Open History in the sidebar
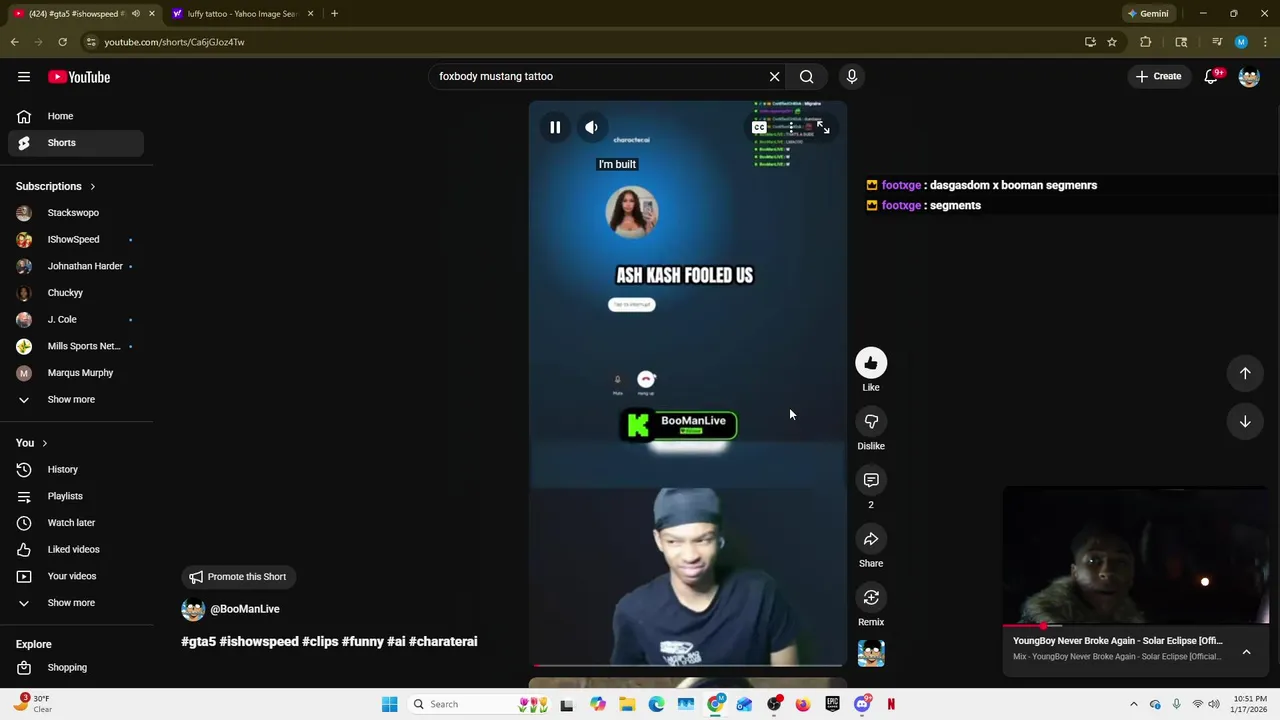Screen dimensions: 1280x720 (x=76, y=469)
